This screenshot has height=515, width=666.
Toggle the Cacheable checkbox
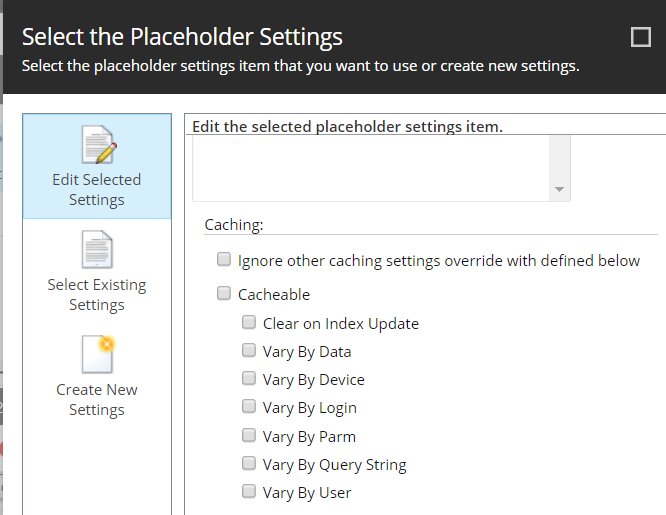pos(224,293)
